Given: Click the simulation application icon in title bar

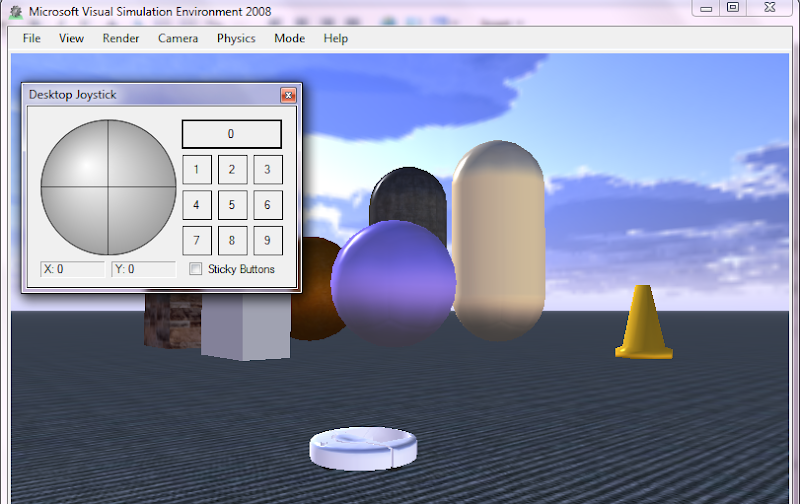Looking at the screenshot, I should [x=16, y=11].
